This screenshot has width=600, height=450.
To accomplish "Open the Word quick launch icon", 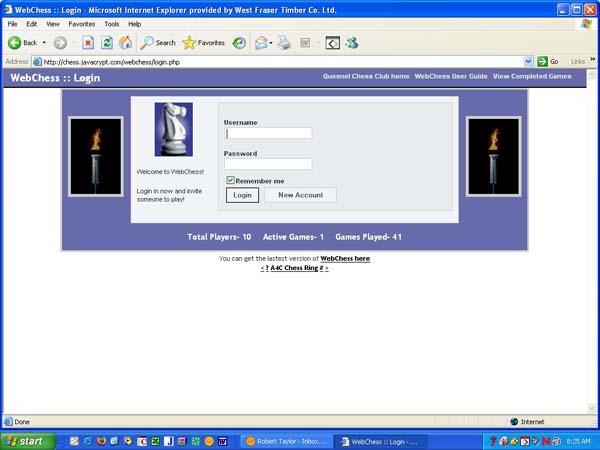I will click(223, 441).
